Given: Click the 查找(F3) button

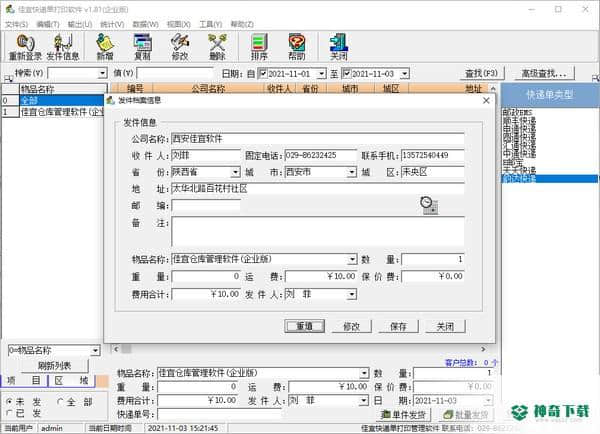Looking at the screenshot, I should (481, 73).
